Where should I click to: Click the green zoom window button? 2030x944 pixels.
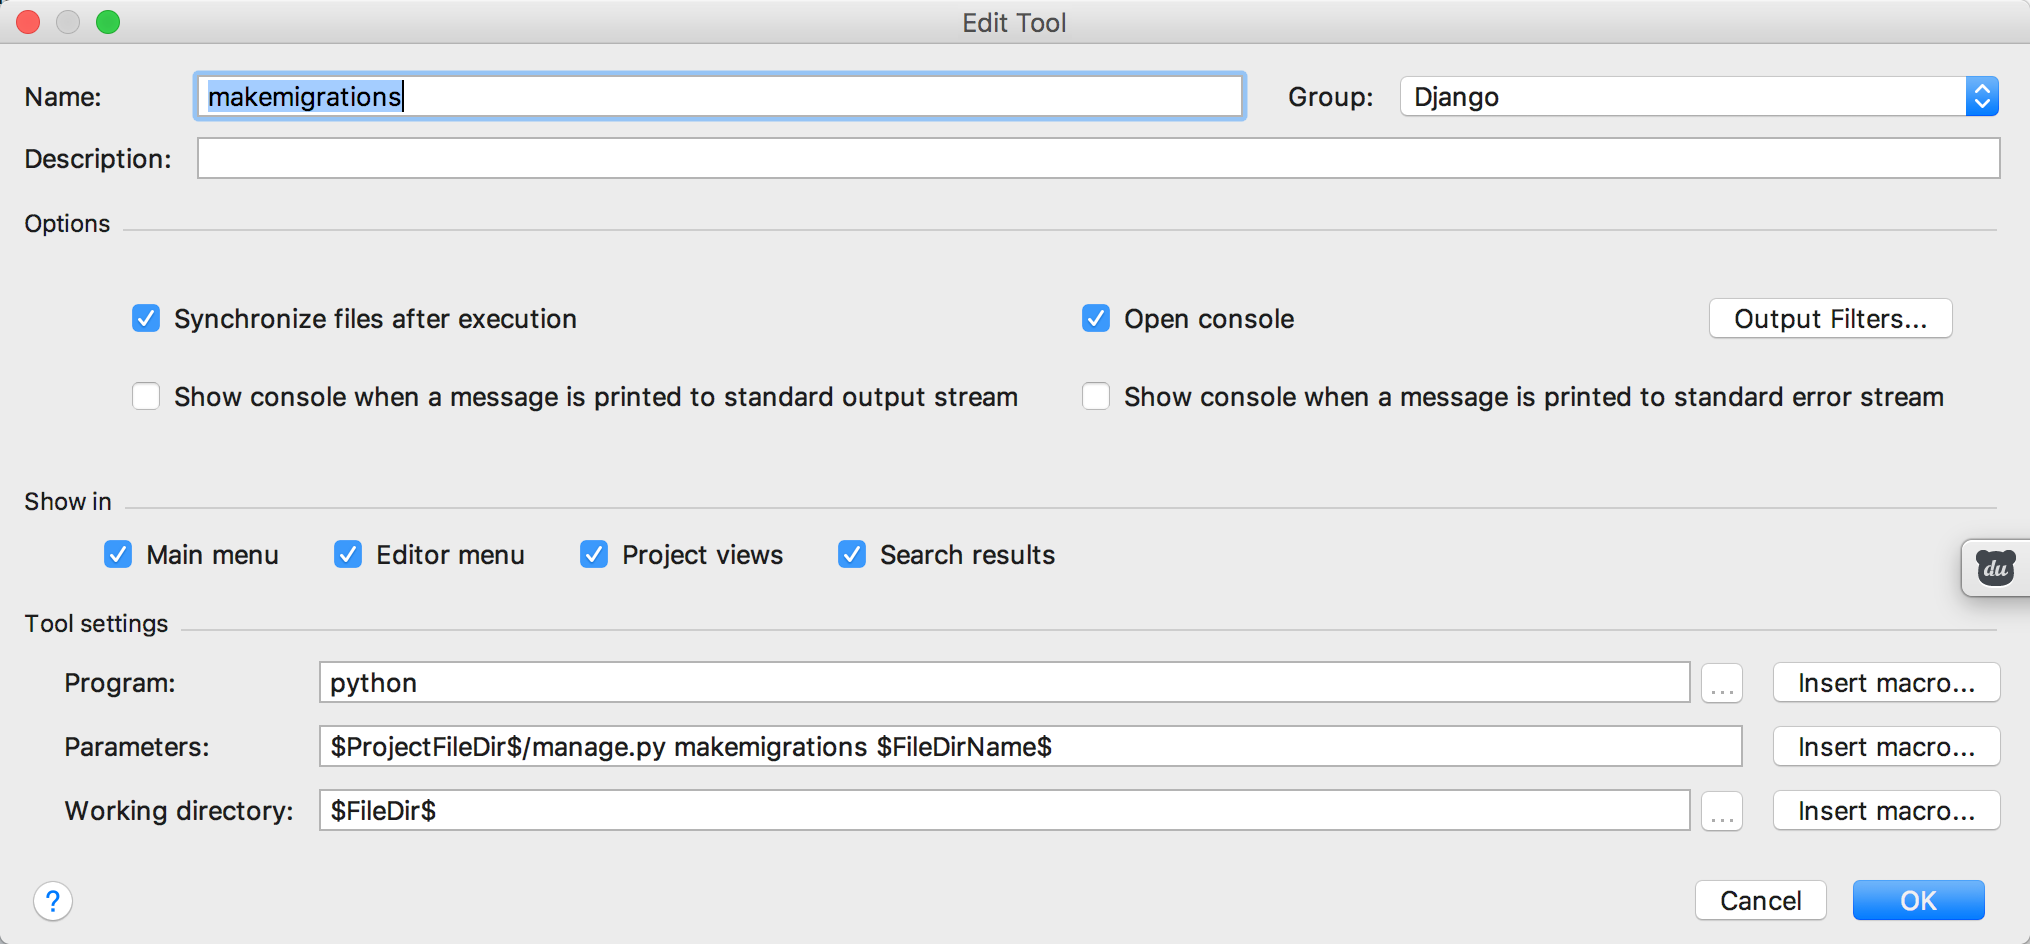click(108, 22)
